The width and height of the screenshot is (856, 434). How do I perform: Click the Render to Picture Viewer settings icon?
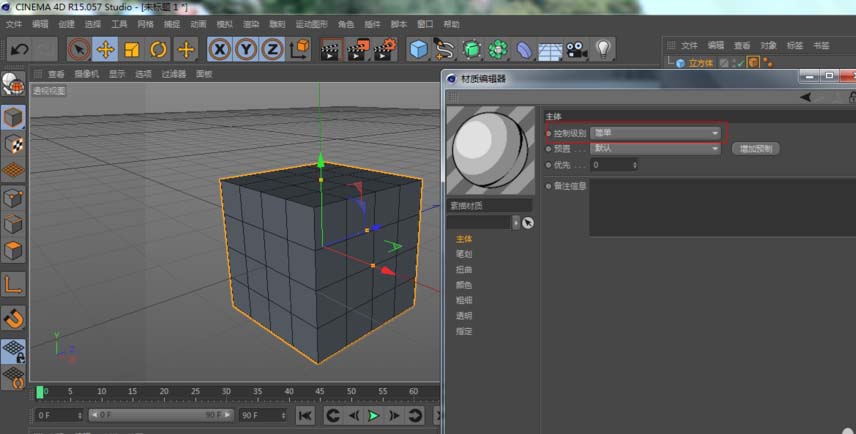pos(384,49)
